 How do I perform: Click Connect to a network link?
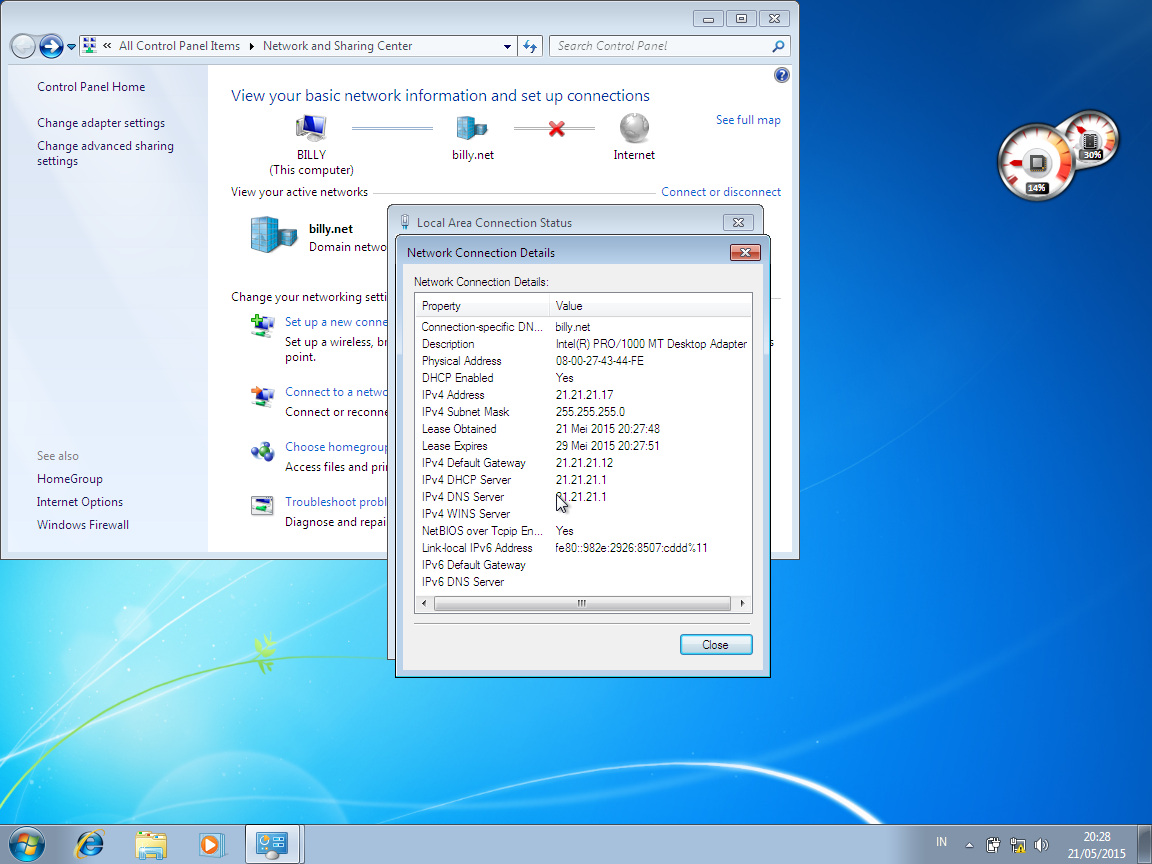[x=336, y=392]
